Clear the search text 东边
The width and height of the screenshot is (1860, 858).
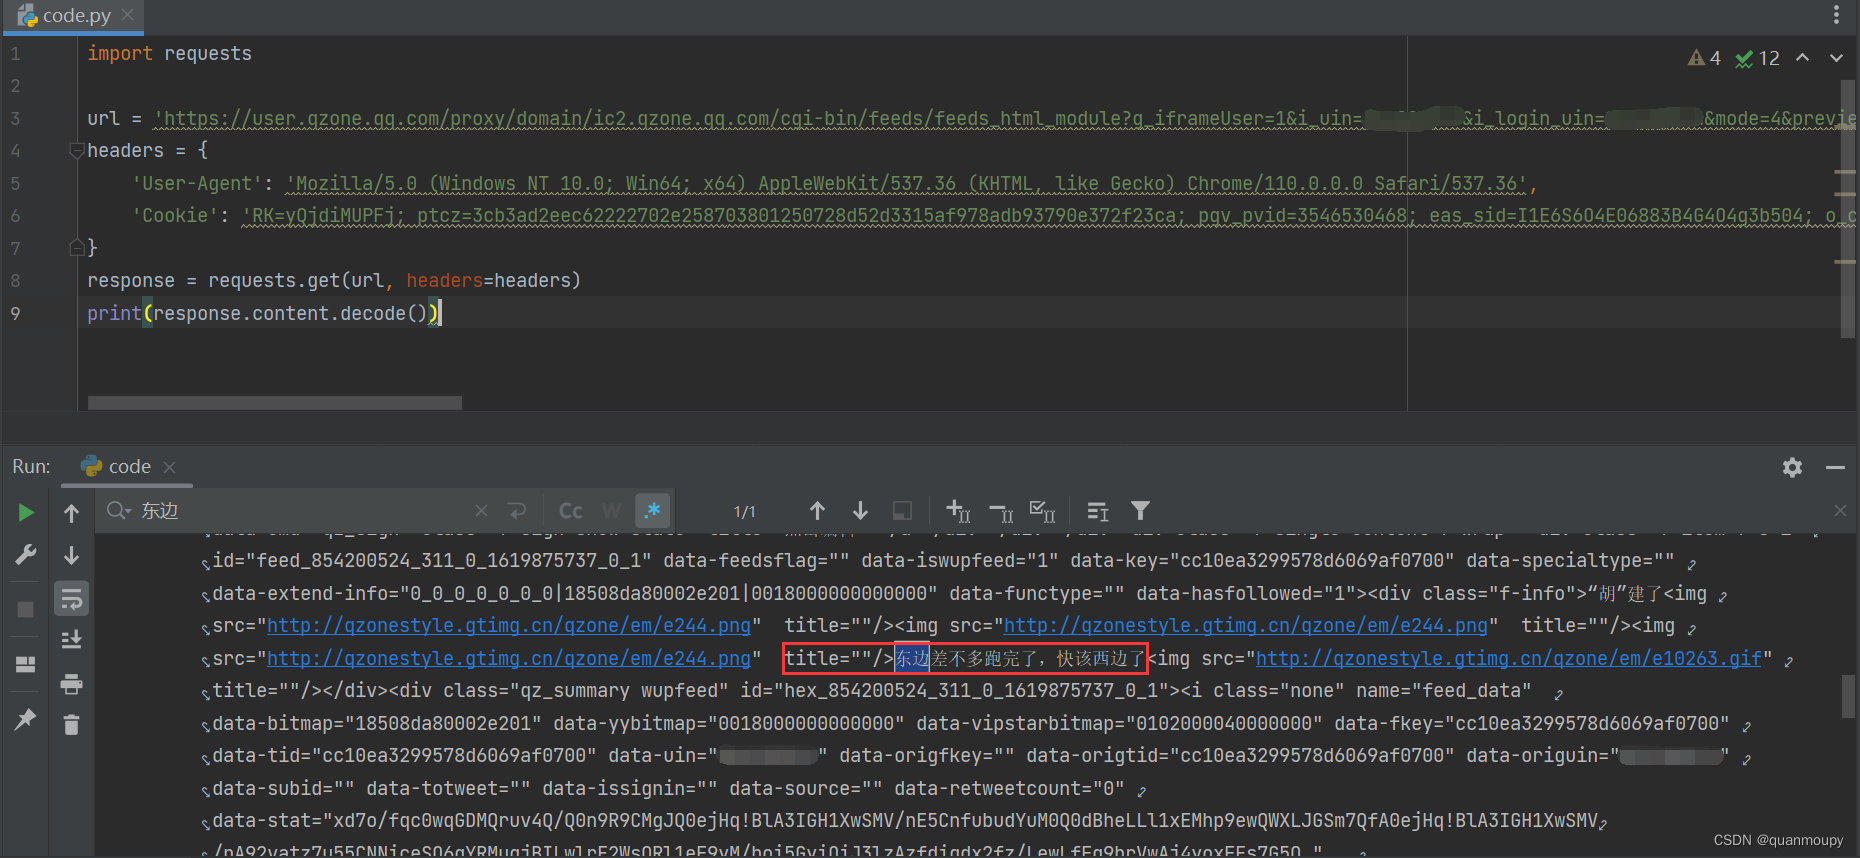tap(481, 511)
